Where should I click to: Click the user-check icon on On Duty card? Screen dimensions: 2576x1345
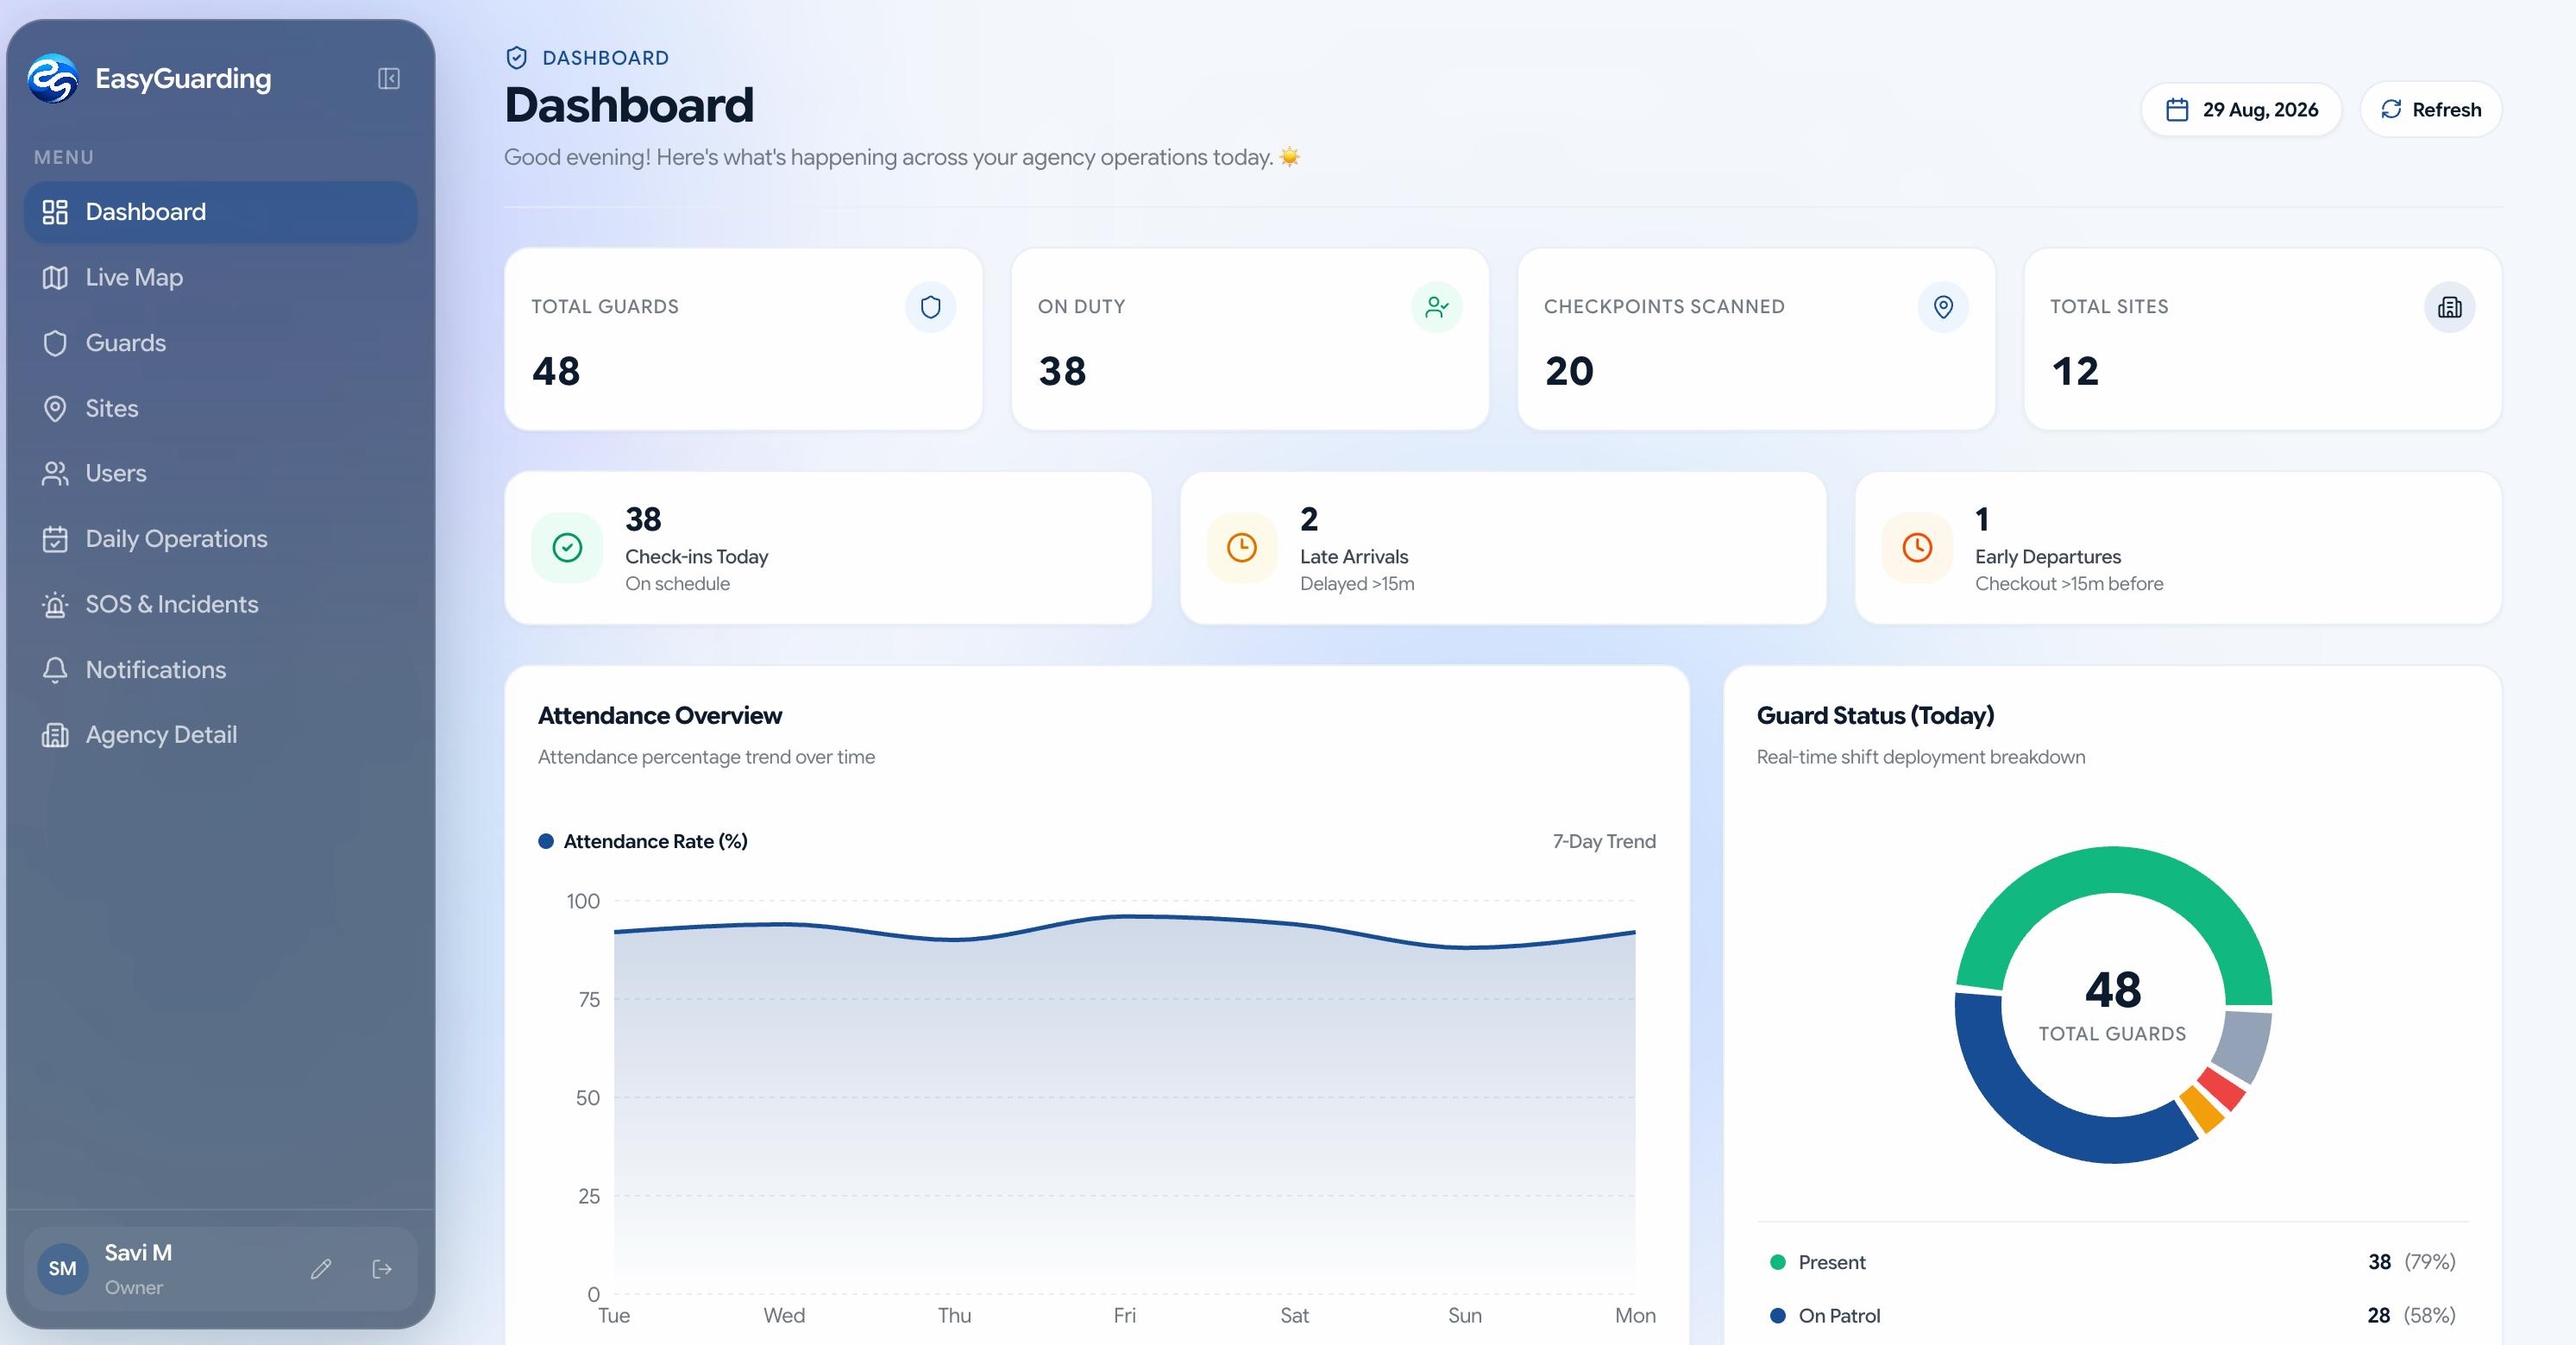1437,307
